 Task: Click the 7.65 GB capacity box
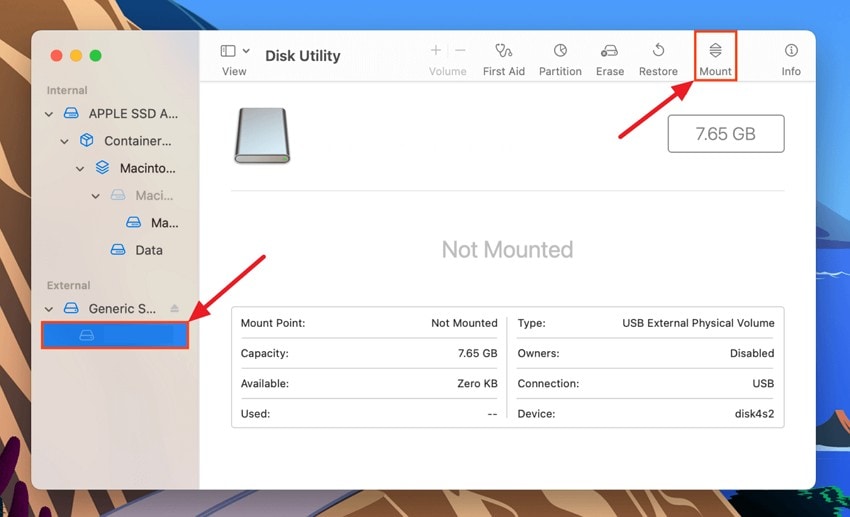coord(726,133)
